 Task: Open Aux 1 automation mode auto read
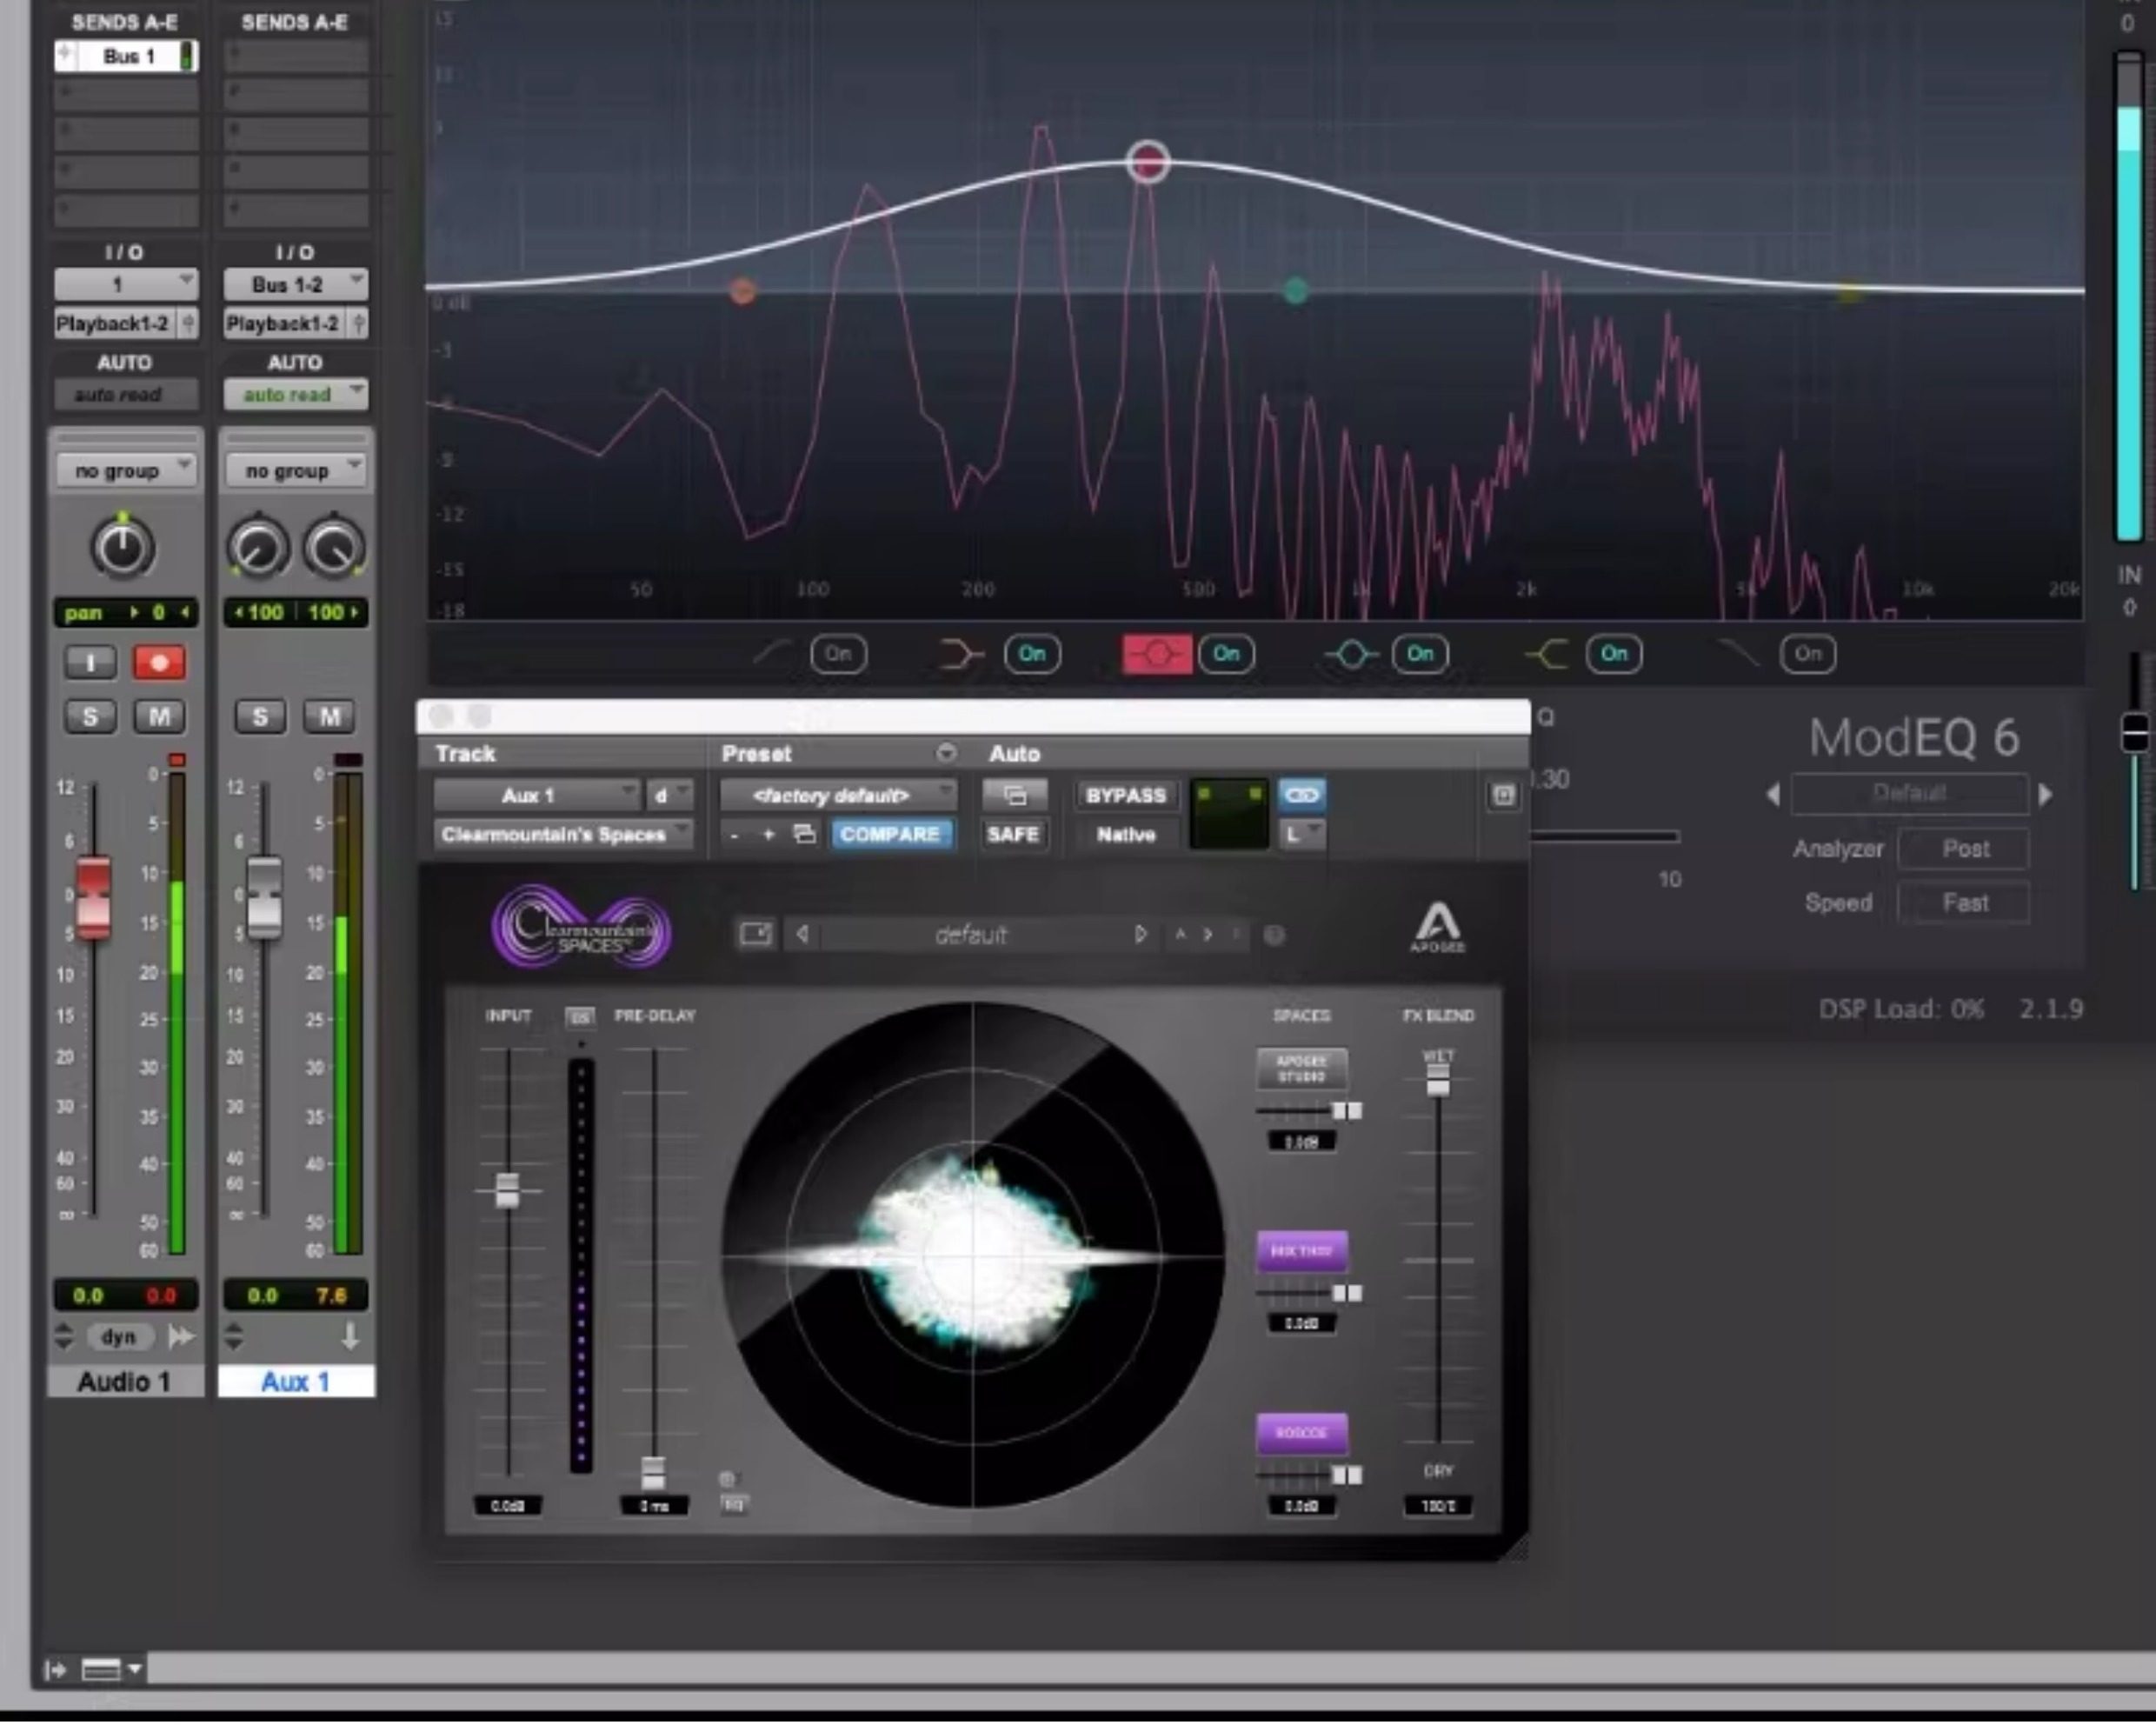pyautogui.click(x=295, y=394)
